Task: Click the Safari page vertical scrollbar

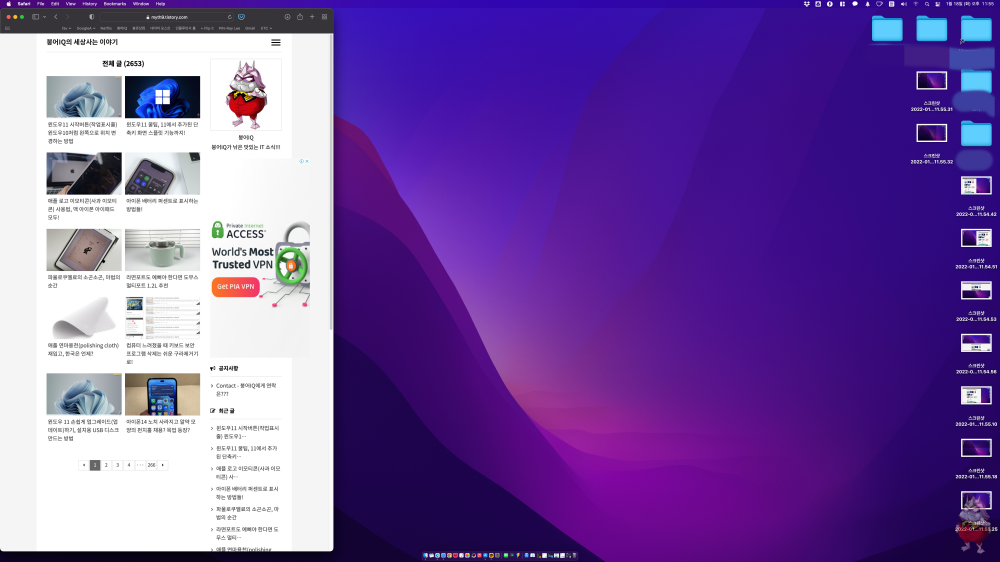Action: click(x=331, y=182)
